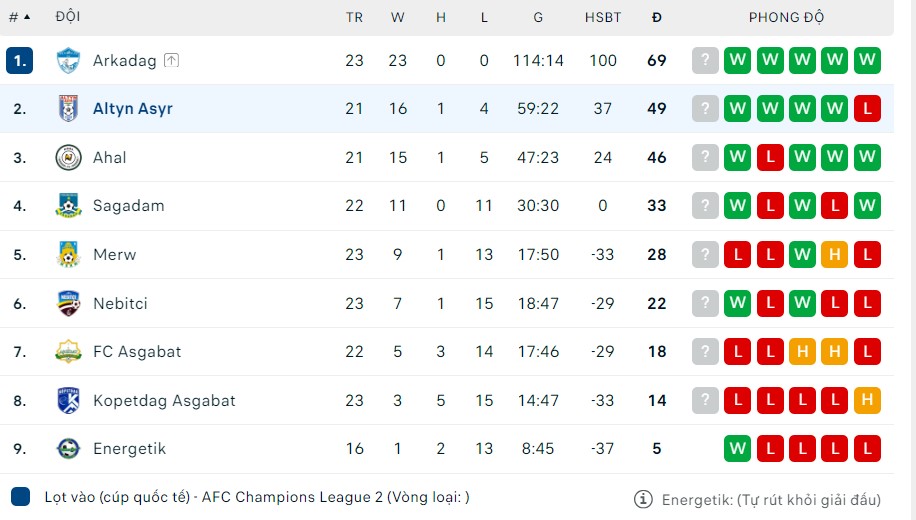The width and height of the screenshot is (916, 520).
Task: Click Arkadag's gray question mark next-match badge
Action: (705, 60)
